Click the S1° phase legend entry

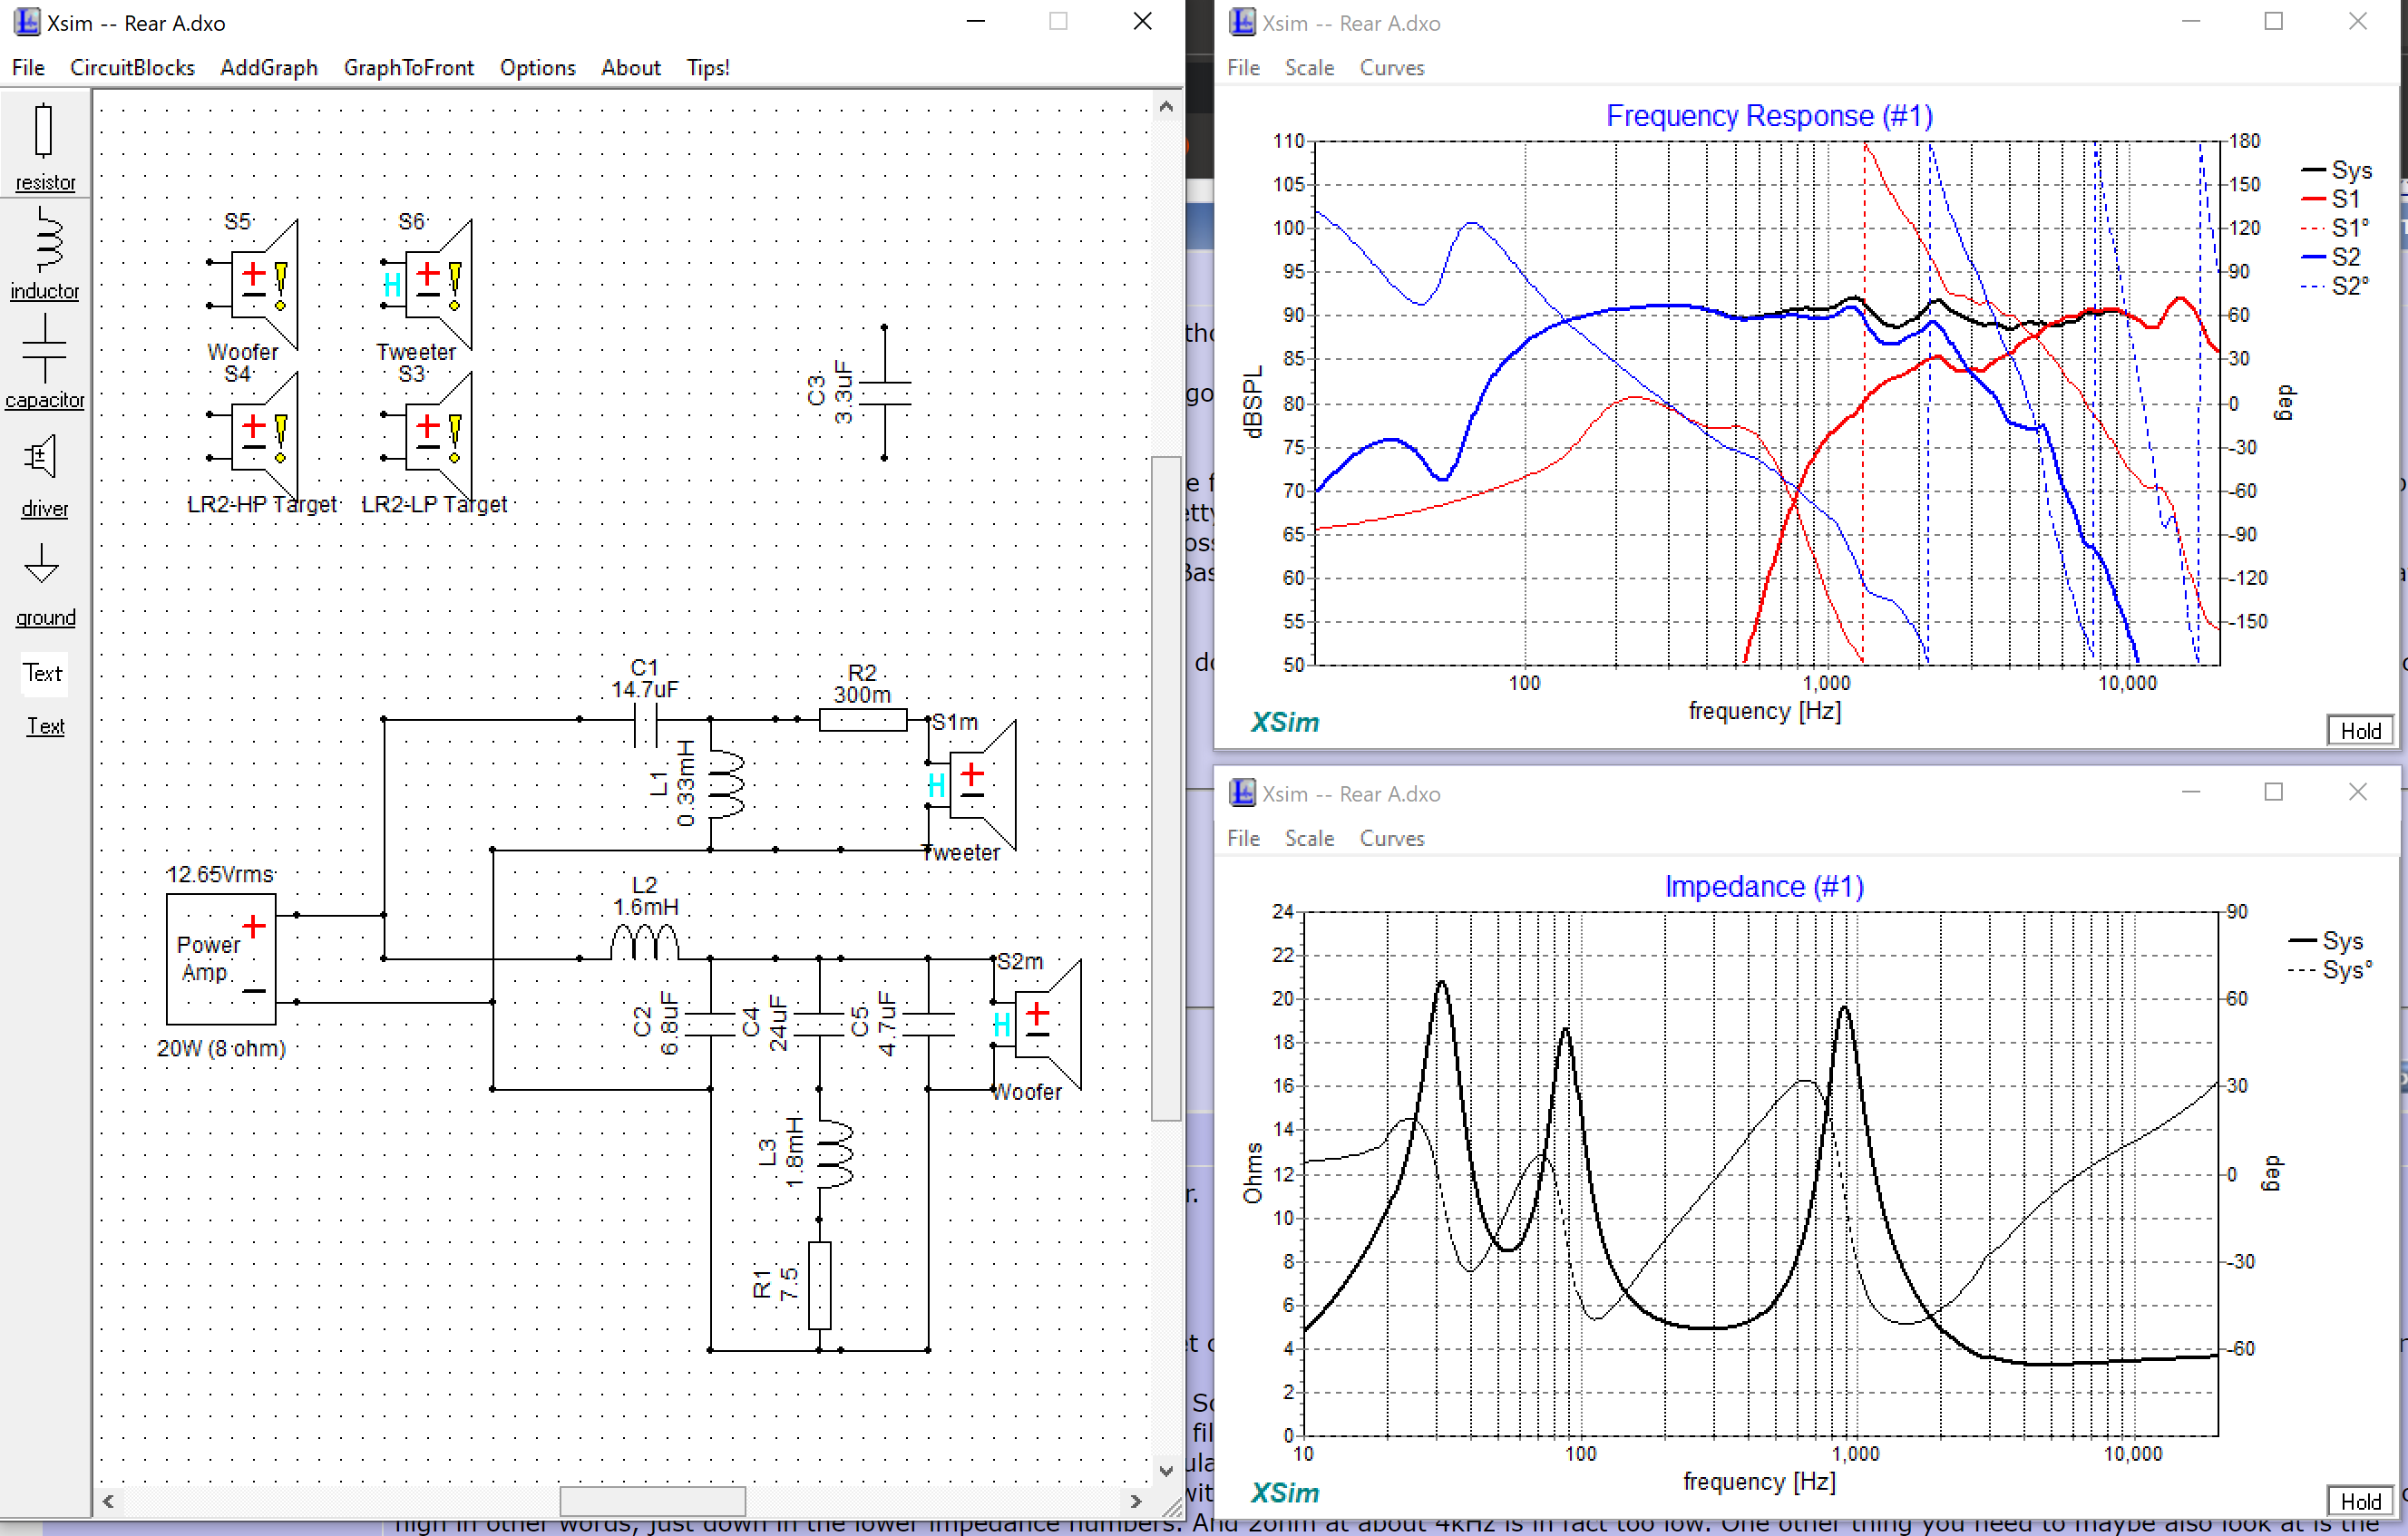pyautogui.click(x=2336, y=228)
